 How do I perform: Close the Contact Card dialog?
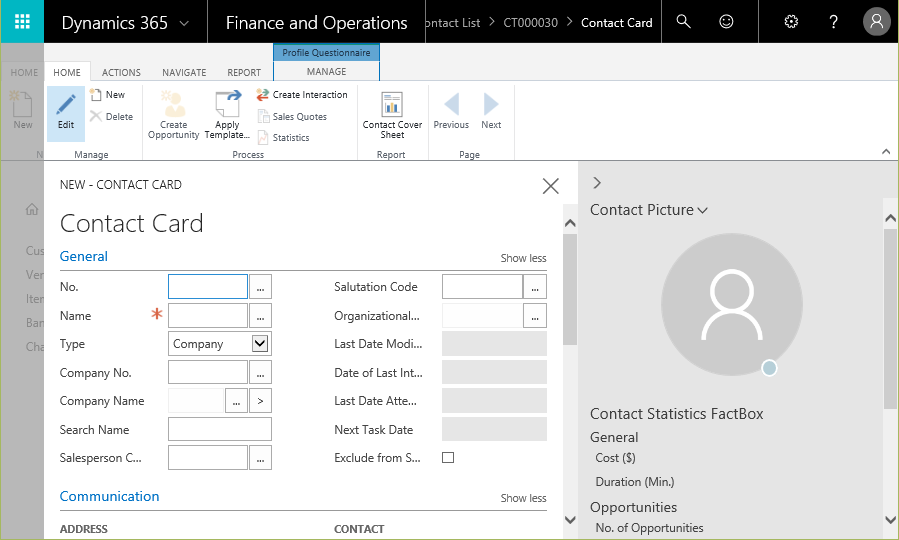[550, 186]
